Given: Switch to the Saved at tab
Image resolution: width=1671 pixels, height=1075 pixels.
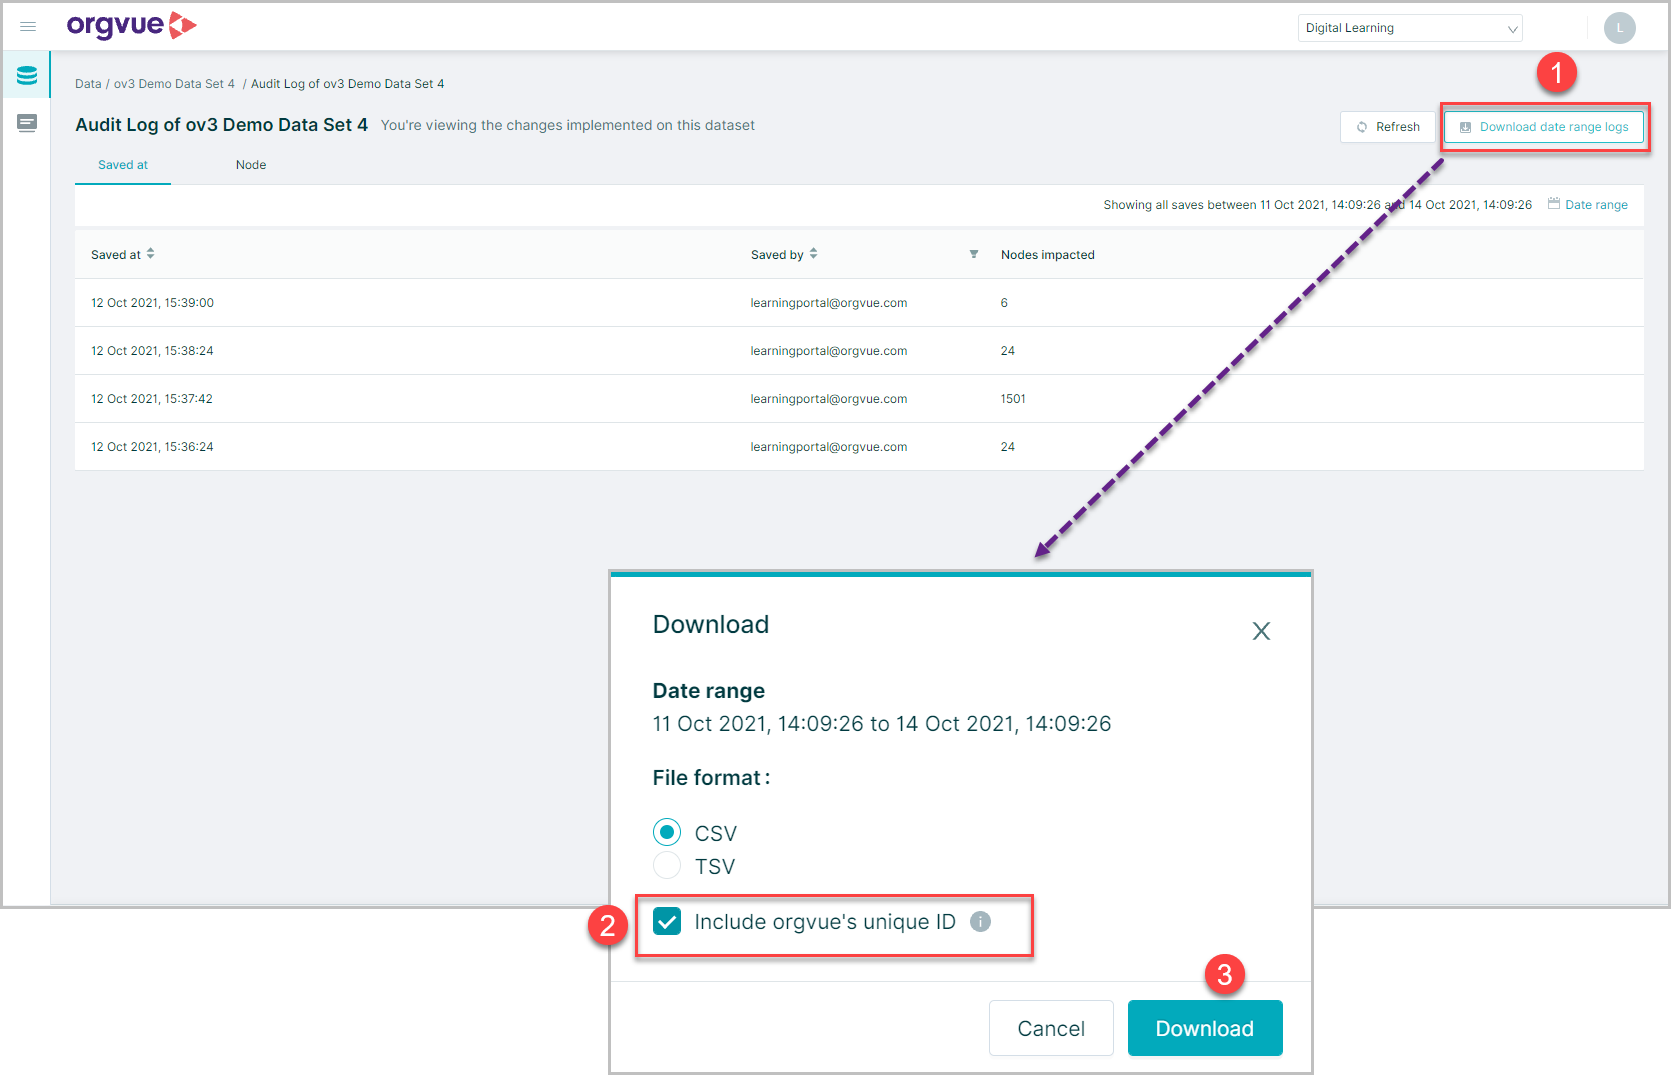Looking at the screenshot, I should point(123,165).
